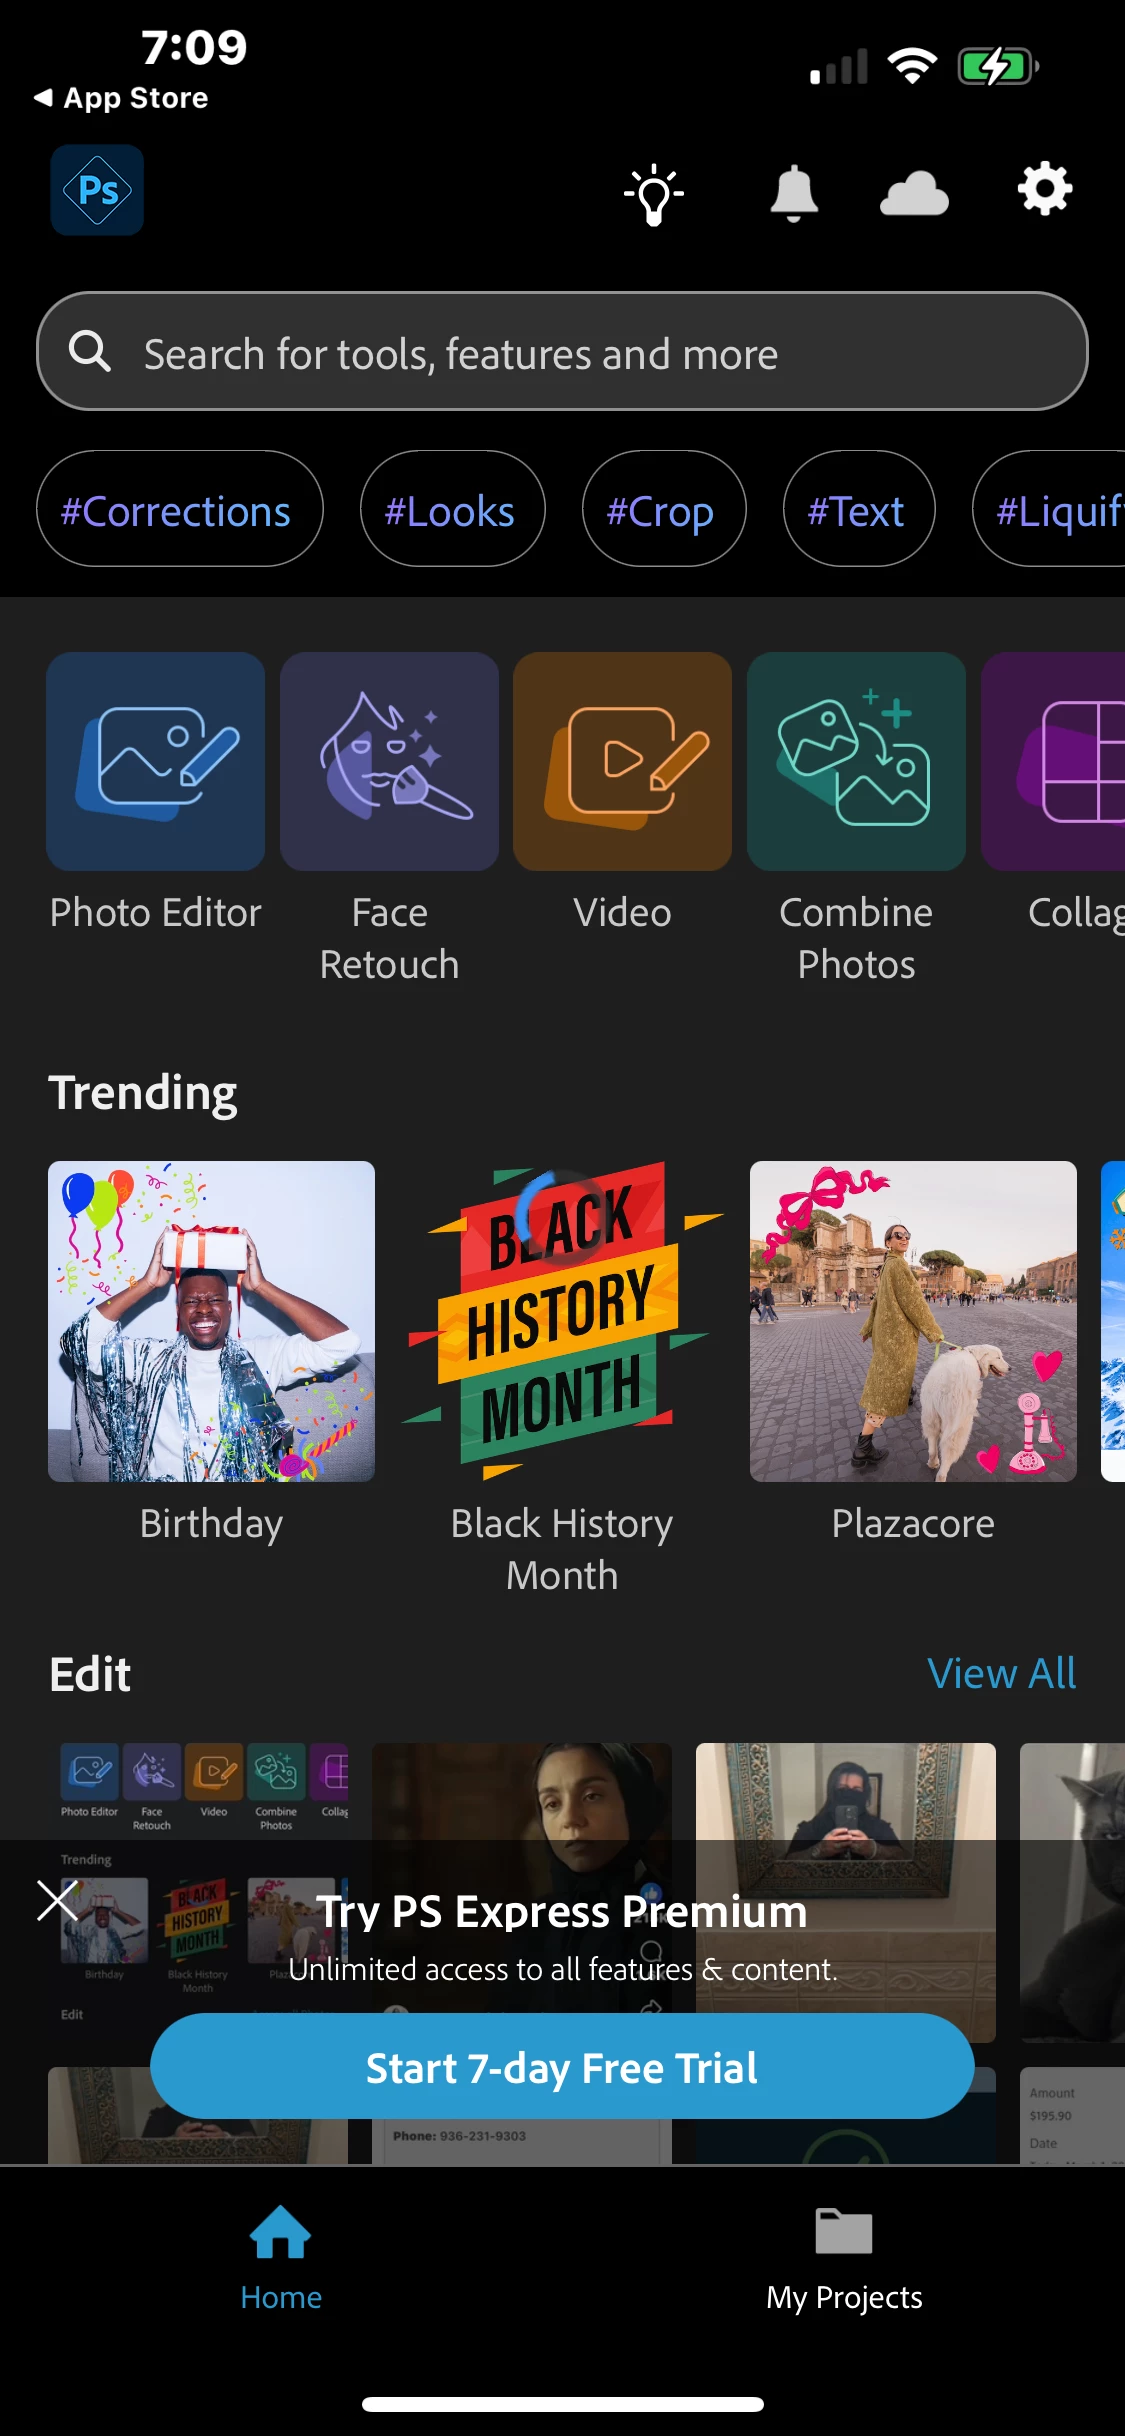This screenshot has width=1125, height=2436.
Task: Start the 7-day Free Trial
Action: [x=562, y=2066]
